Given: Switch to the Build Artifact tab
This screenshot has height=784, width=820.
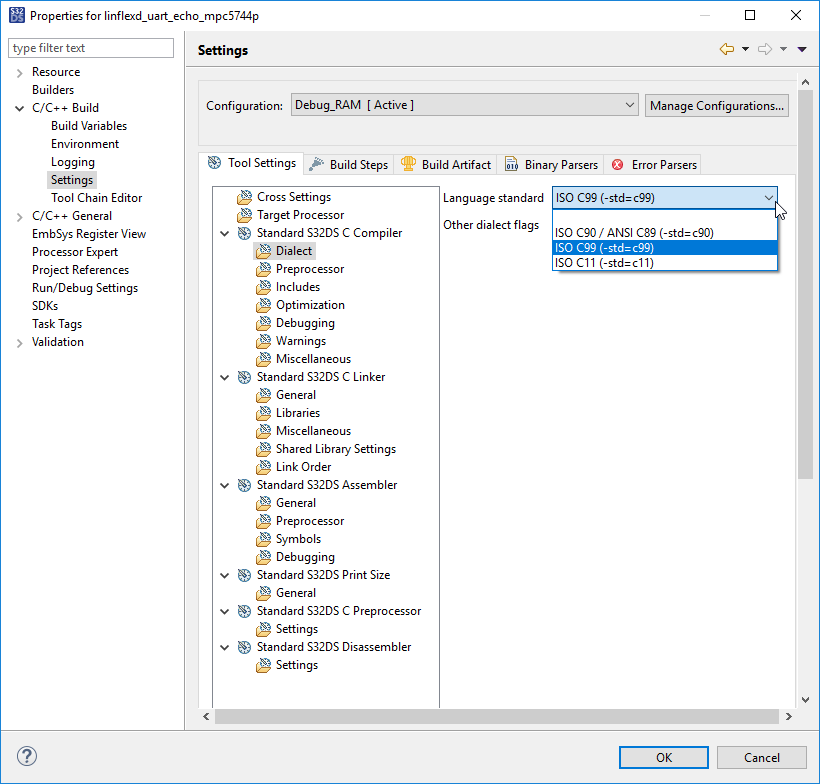Looking at the screenshot, I should (446, 165).
